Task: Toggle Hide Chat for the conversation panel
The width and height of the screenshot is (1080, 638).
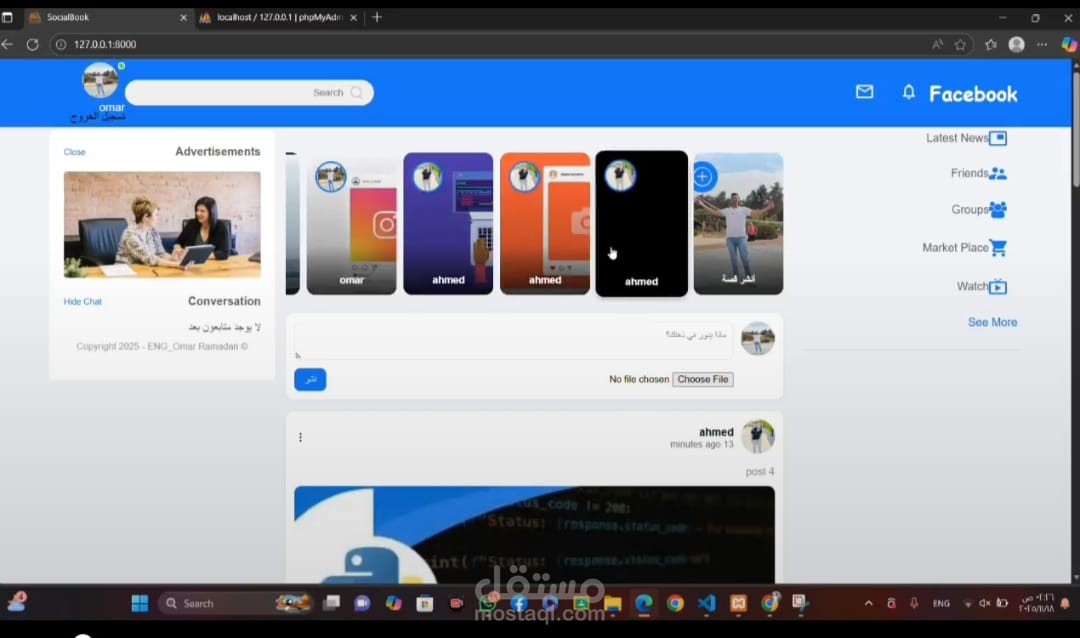Action: [x=82, y=301]
